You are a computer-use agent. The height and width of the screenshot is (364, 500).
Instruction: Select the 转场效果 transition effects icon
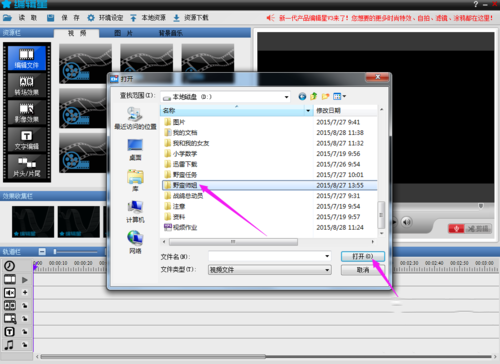(27, 85)
